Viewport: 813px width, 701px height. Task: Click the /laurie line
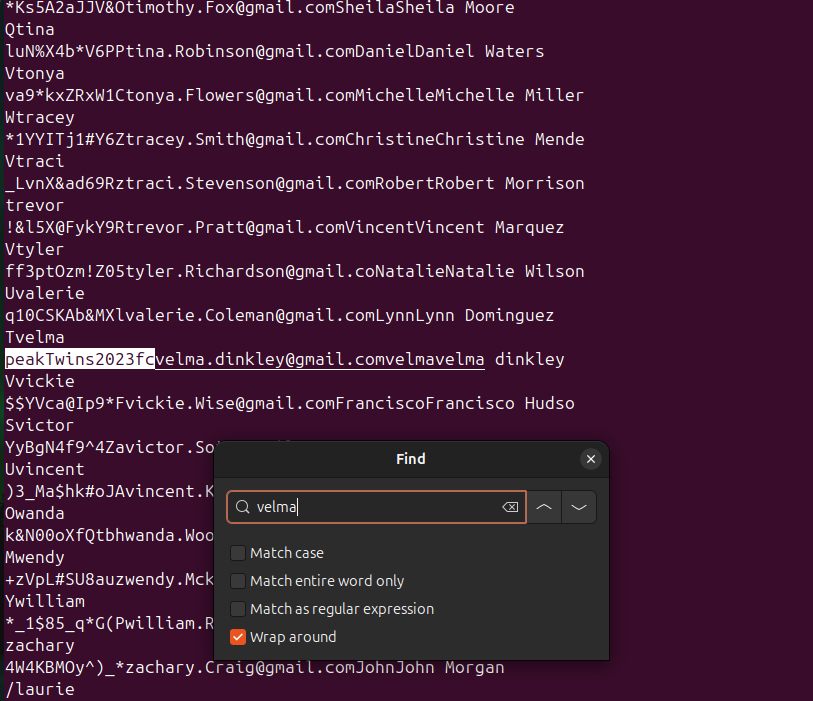pos(40,689)
